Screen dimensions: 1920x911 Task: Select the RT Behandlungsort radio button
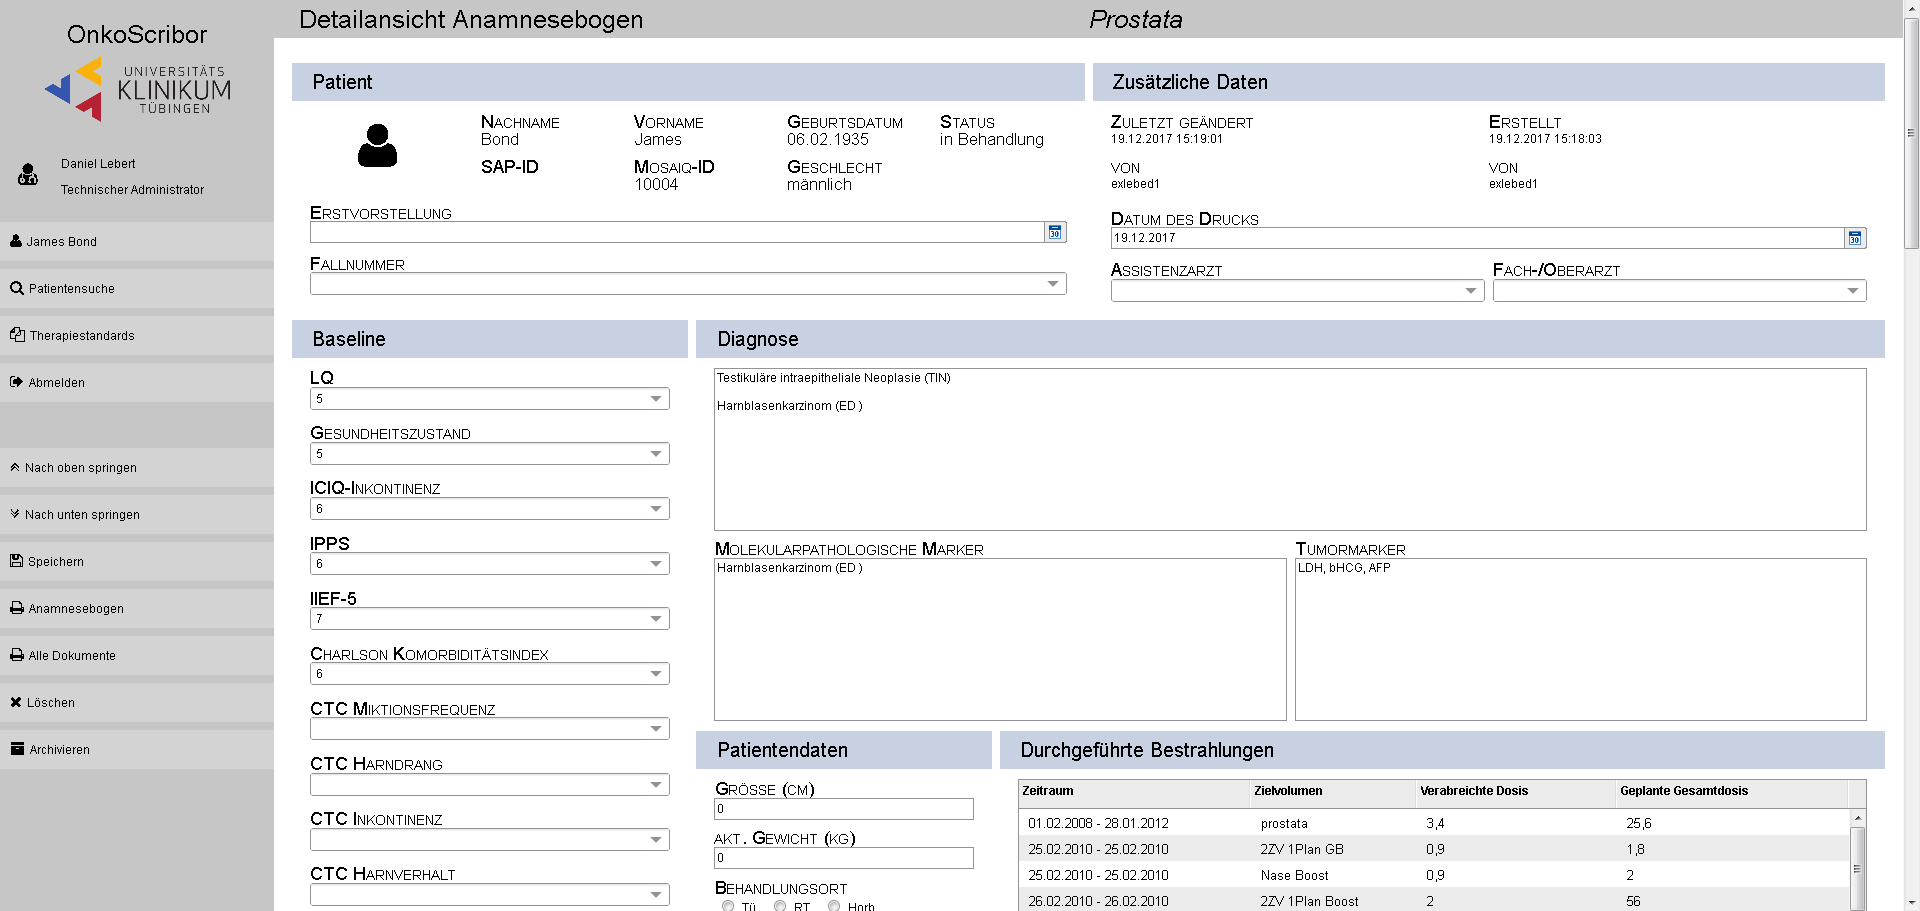780,906
